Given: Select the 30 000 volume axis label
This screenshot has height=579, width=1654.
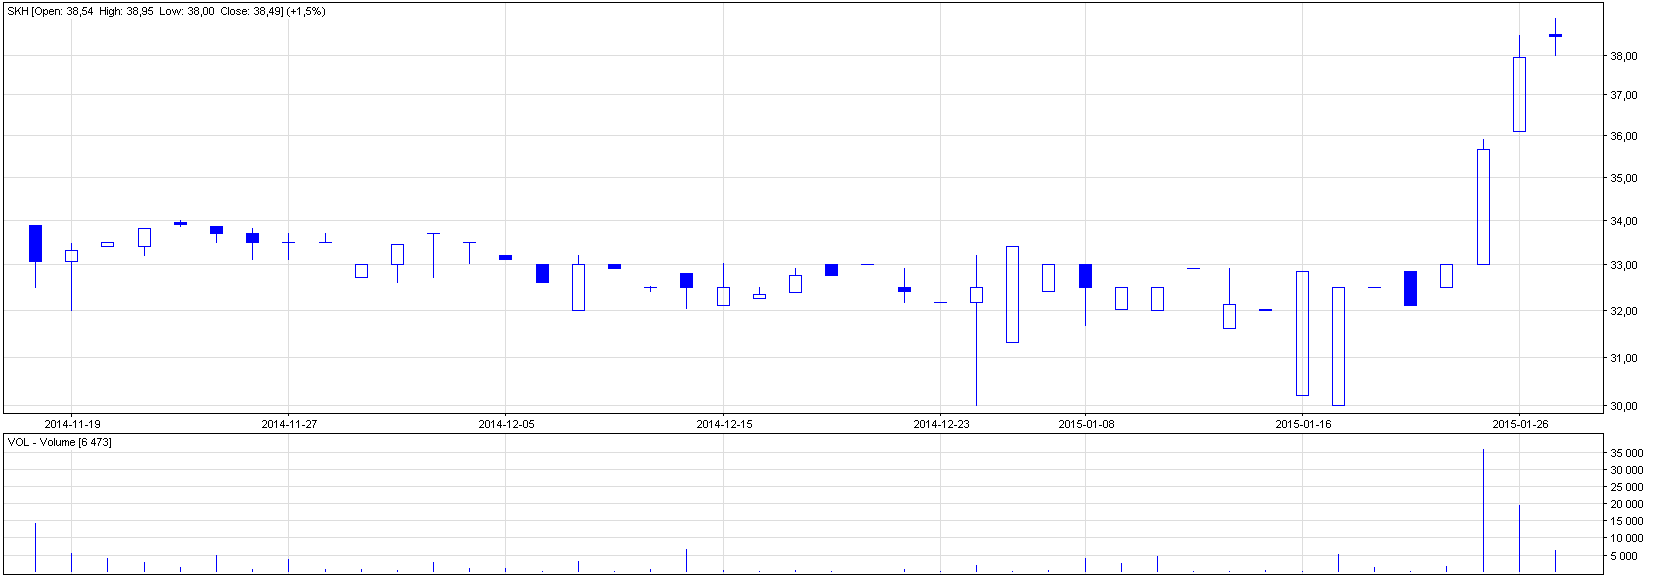Looking at the screenshot, I should pyautogui.click(x=1626, y=470).
